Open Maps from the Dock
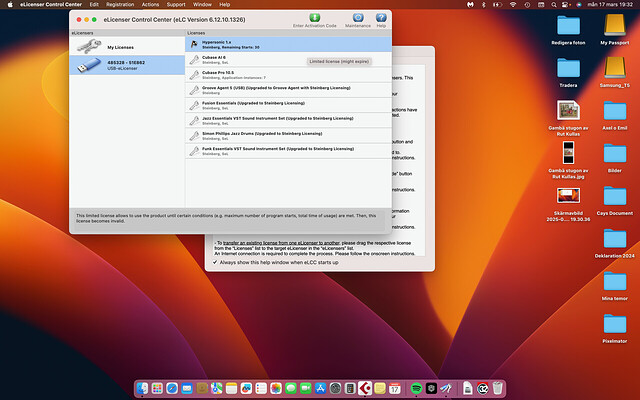Viewport: 640px width, 400px height. point(216,388)
